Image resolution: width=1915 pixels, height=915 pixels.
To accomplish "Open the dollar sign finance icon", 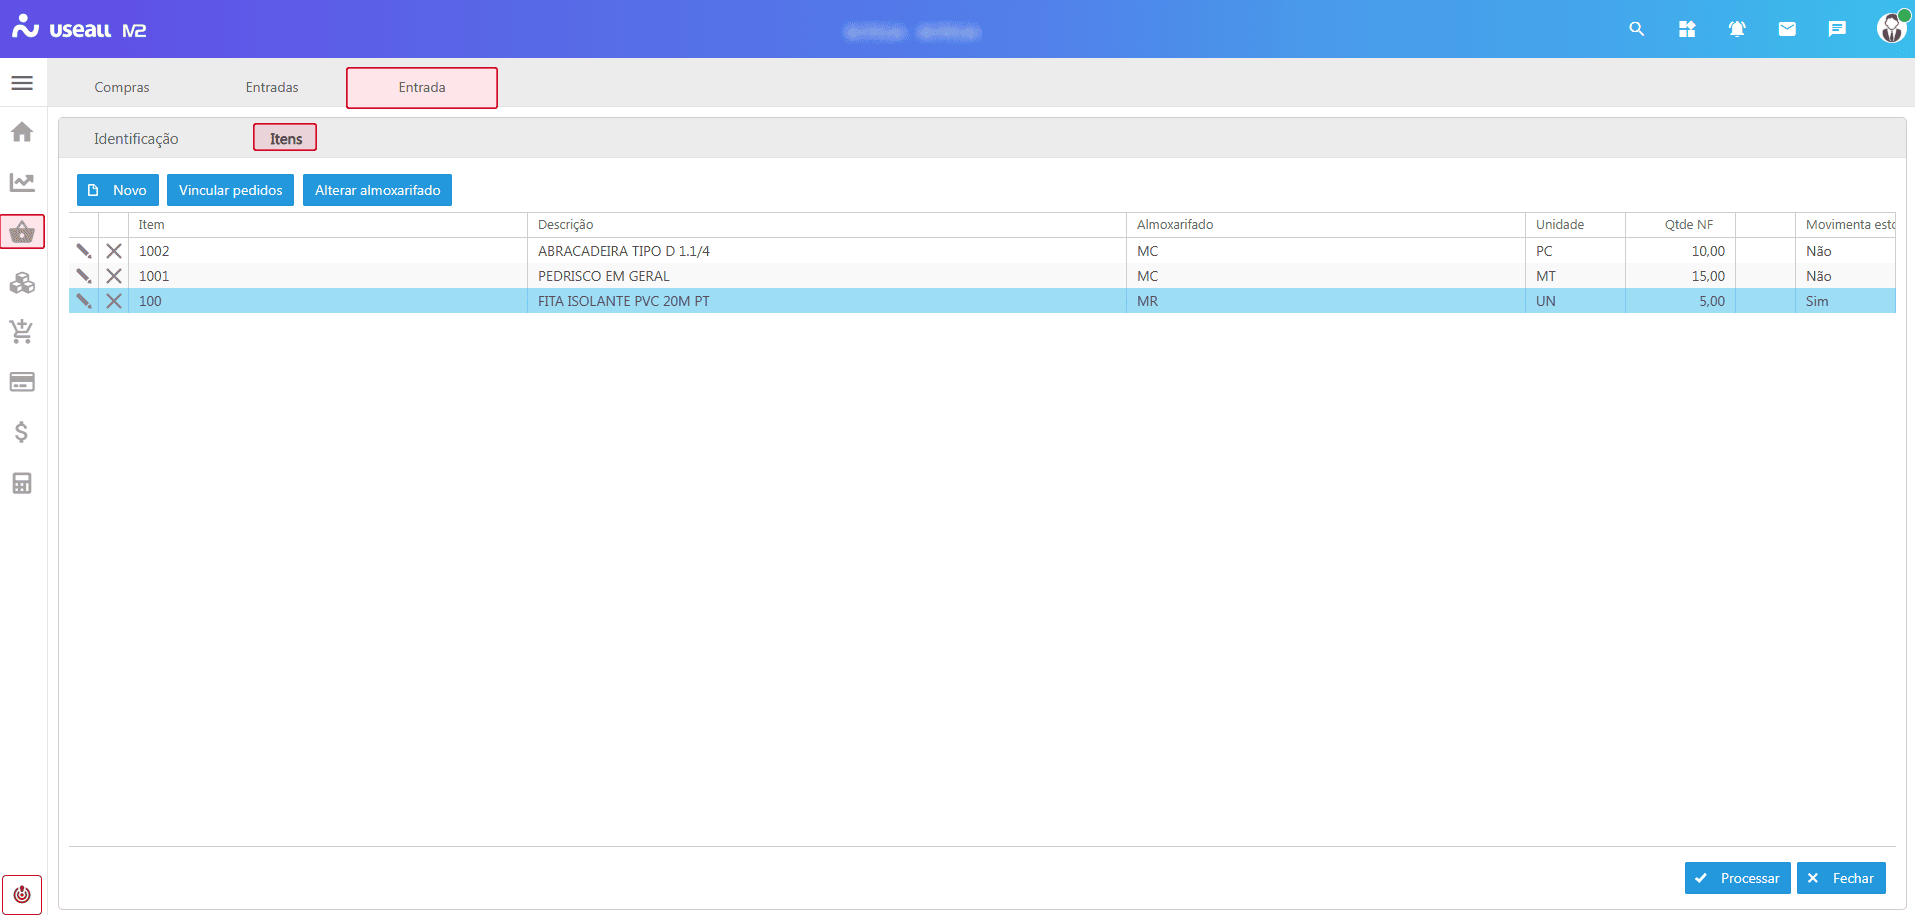I will click(22, 432).
